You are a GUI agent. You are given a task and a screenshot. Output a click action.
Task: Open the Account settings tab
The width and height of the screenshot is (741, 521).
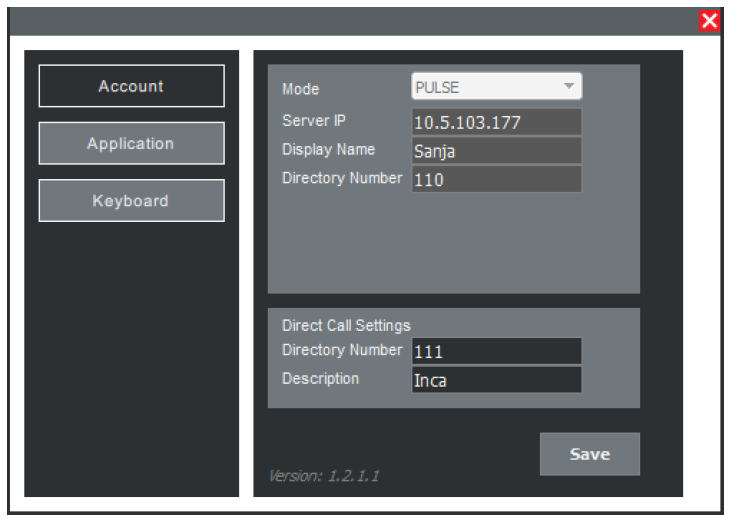click(131, 86)
